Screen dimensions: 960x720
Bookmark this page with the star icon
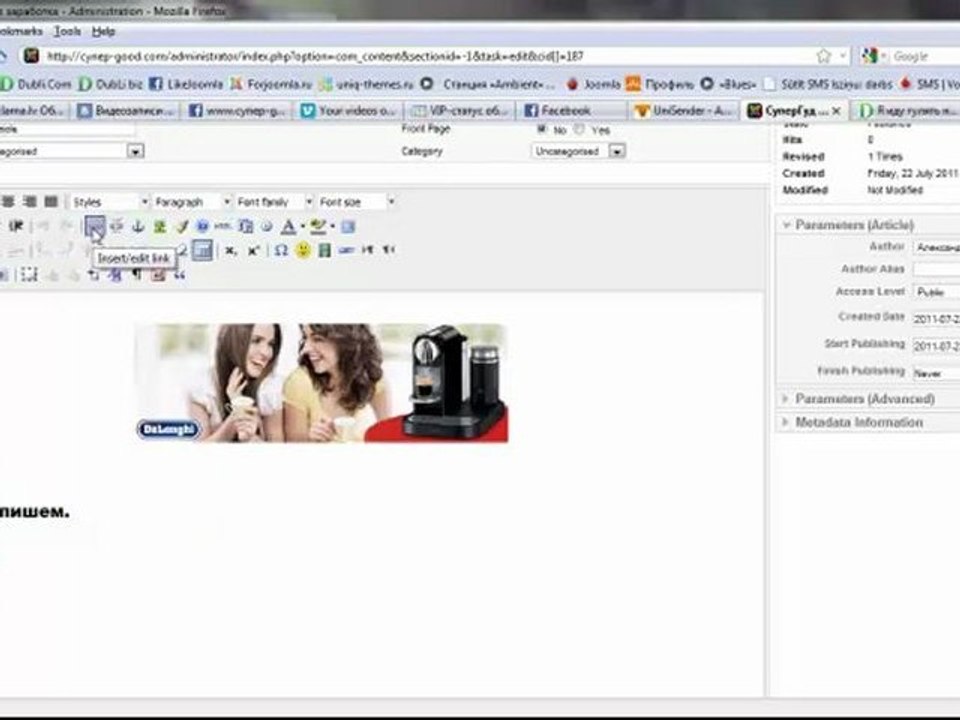823,56
